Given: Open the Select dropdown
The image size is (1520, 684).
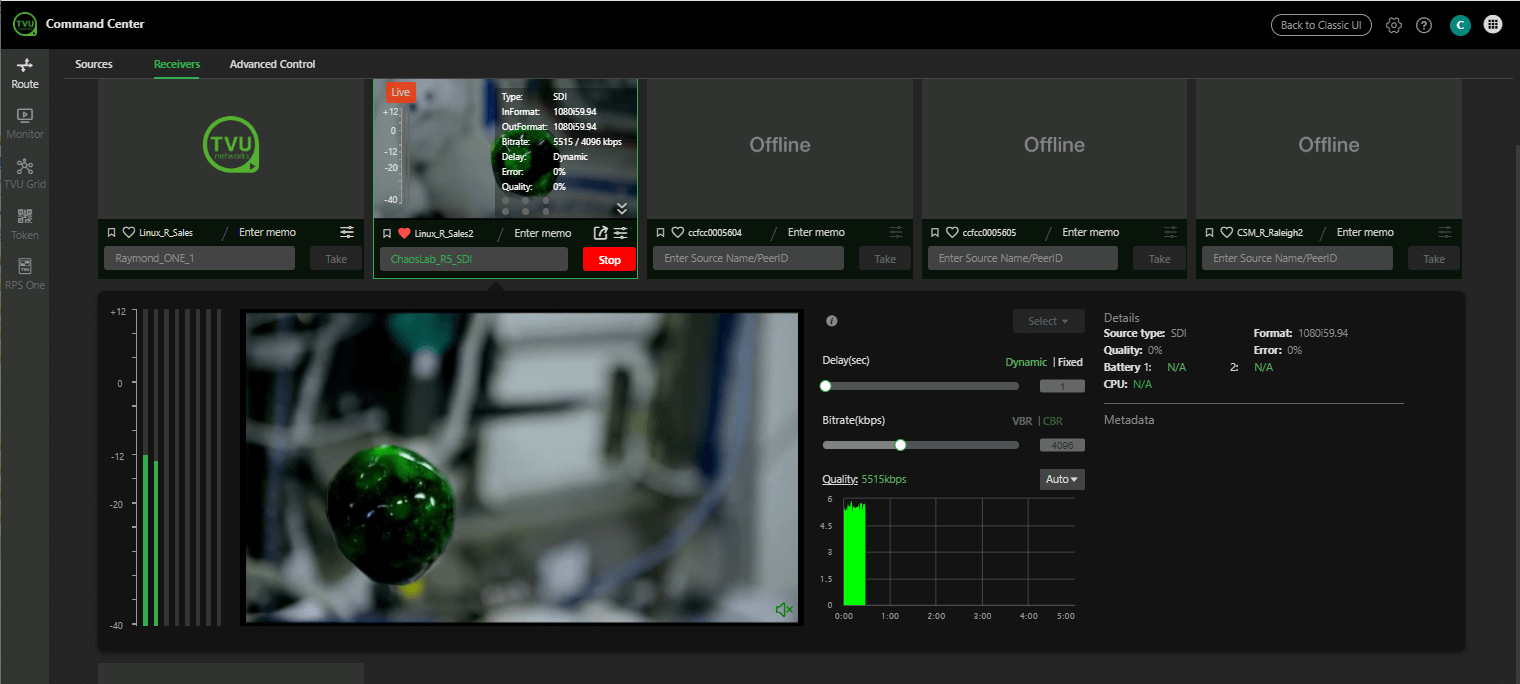Looking at the screenshot, I should 1048,321.
